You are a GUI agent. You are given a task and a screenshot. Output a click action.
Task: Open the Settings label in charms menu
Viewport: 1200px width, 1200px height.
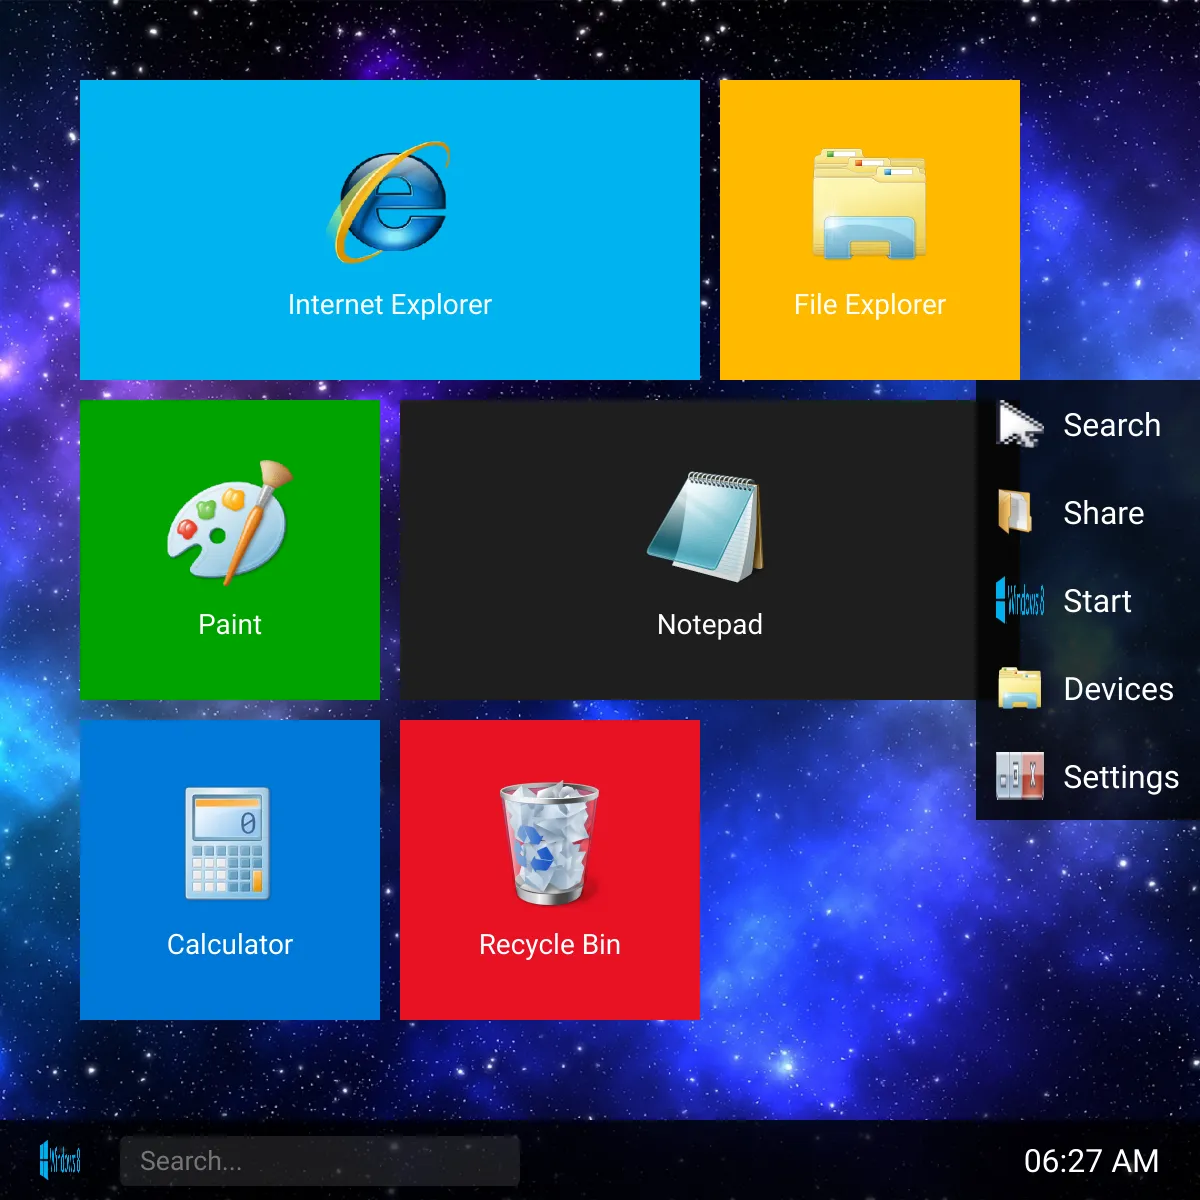[x=1120, y=777]
